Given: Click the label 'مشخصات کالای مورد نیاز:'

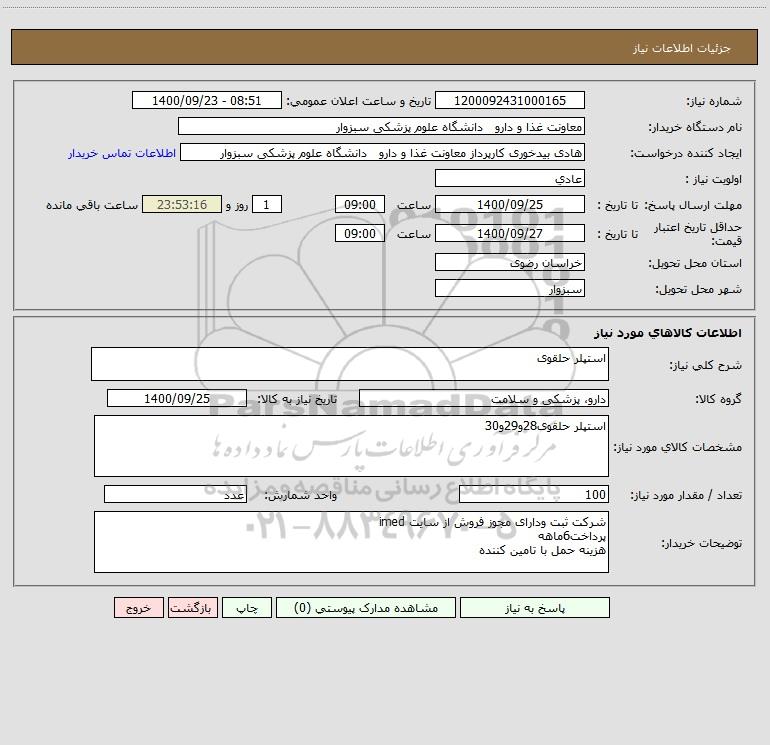Looking at the screenshot, I should (678, 447).
